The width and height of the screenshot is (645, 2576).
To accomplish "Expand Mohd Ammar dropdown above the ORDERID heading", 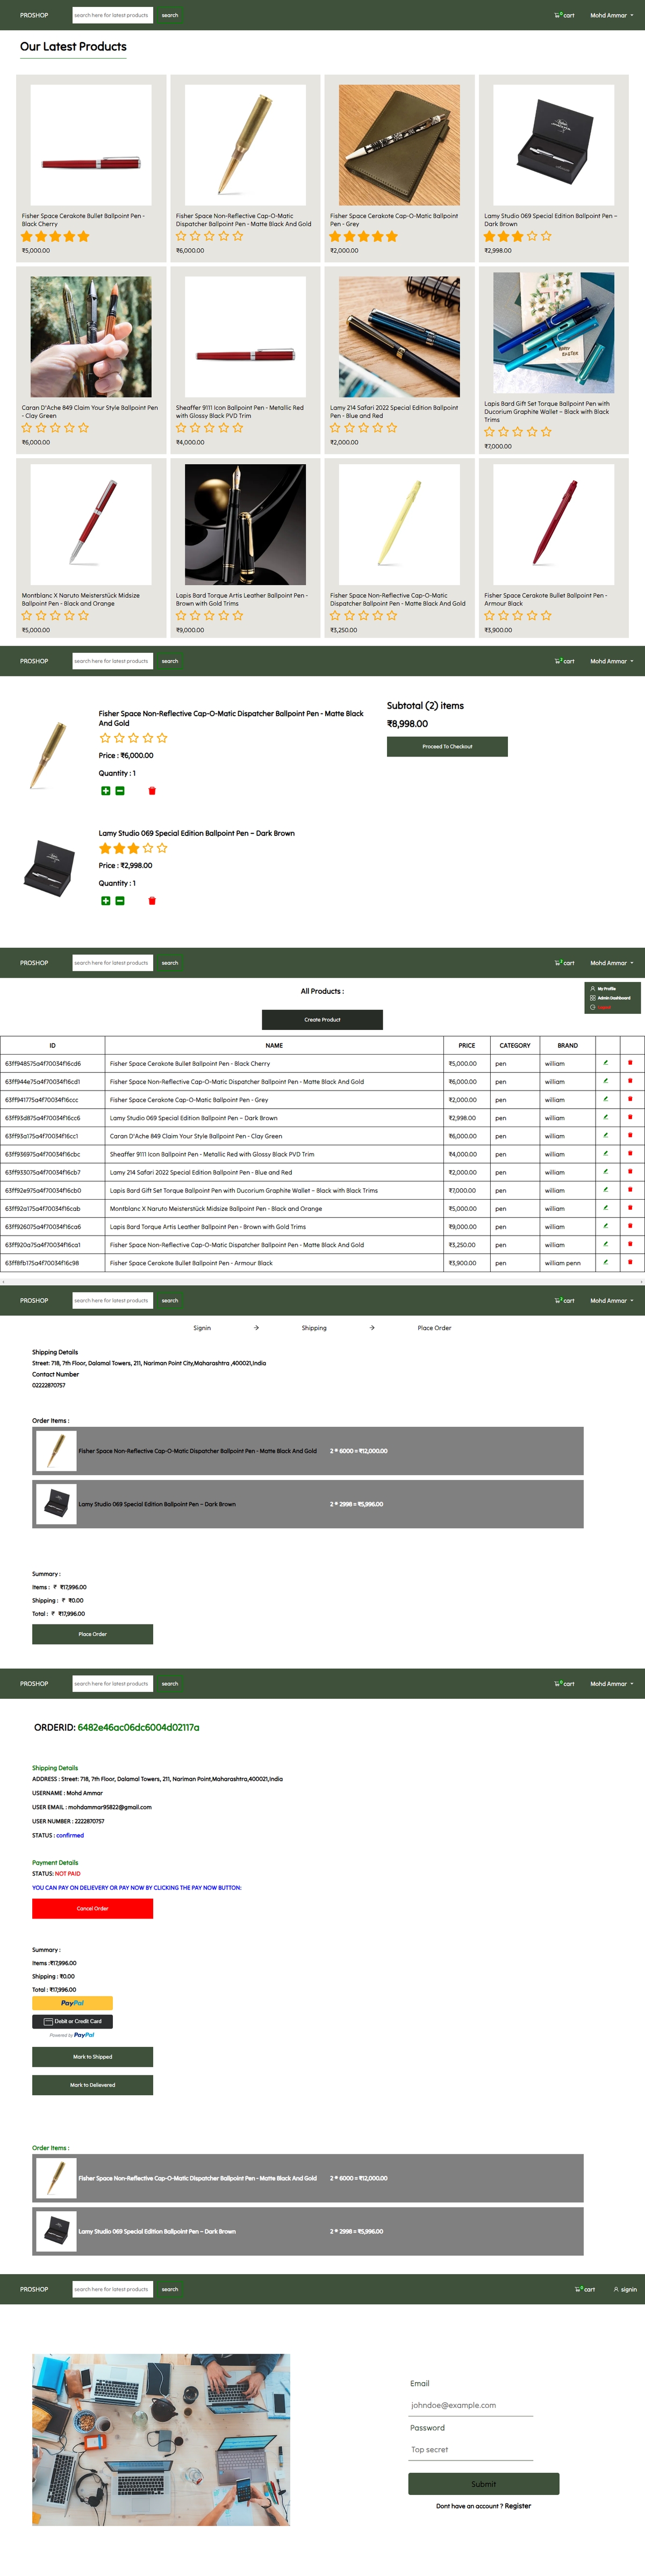I will click(x=611, y=1684).
